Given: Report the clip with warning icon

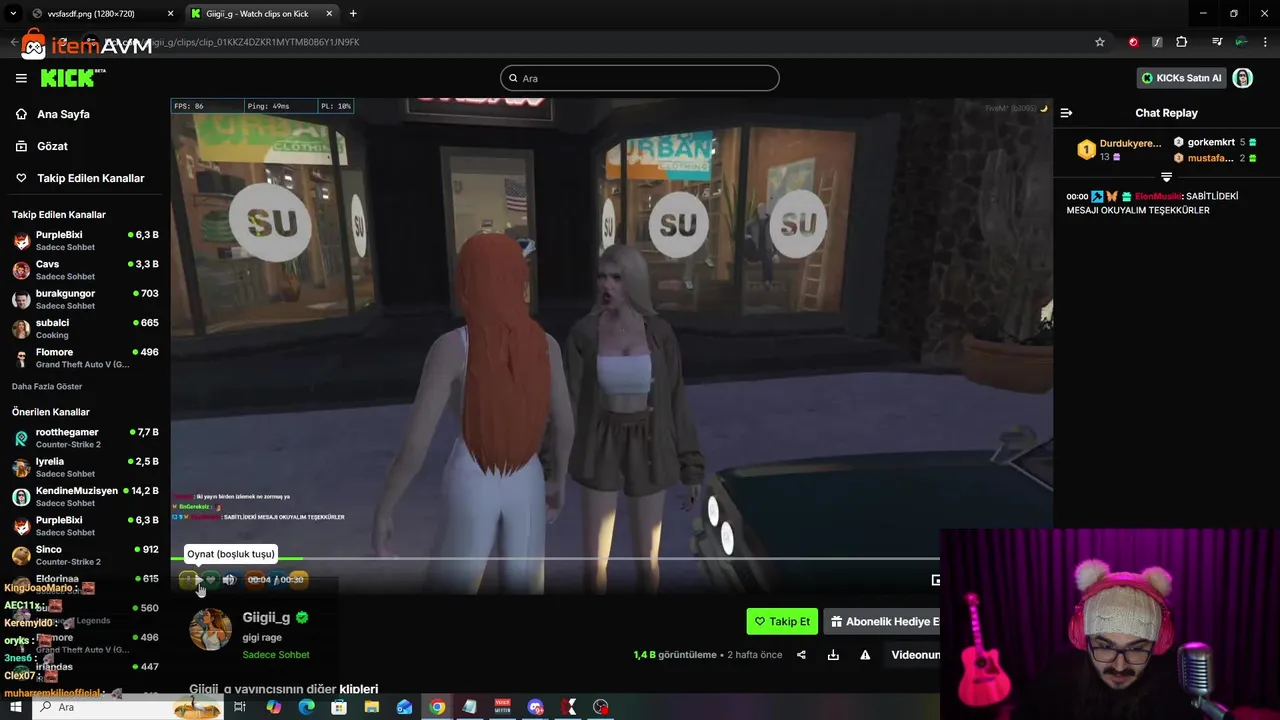Looking at the screenshot, I should (x=865, y=655).
